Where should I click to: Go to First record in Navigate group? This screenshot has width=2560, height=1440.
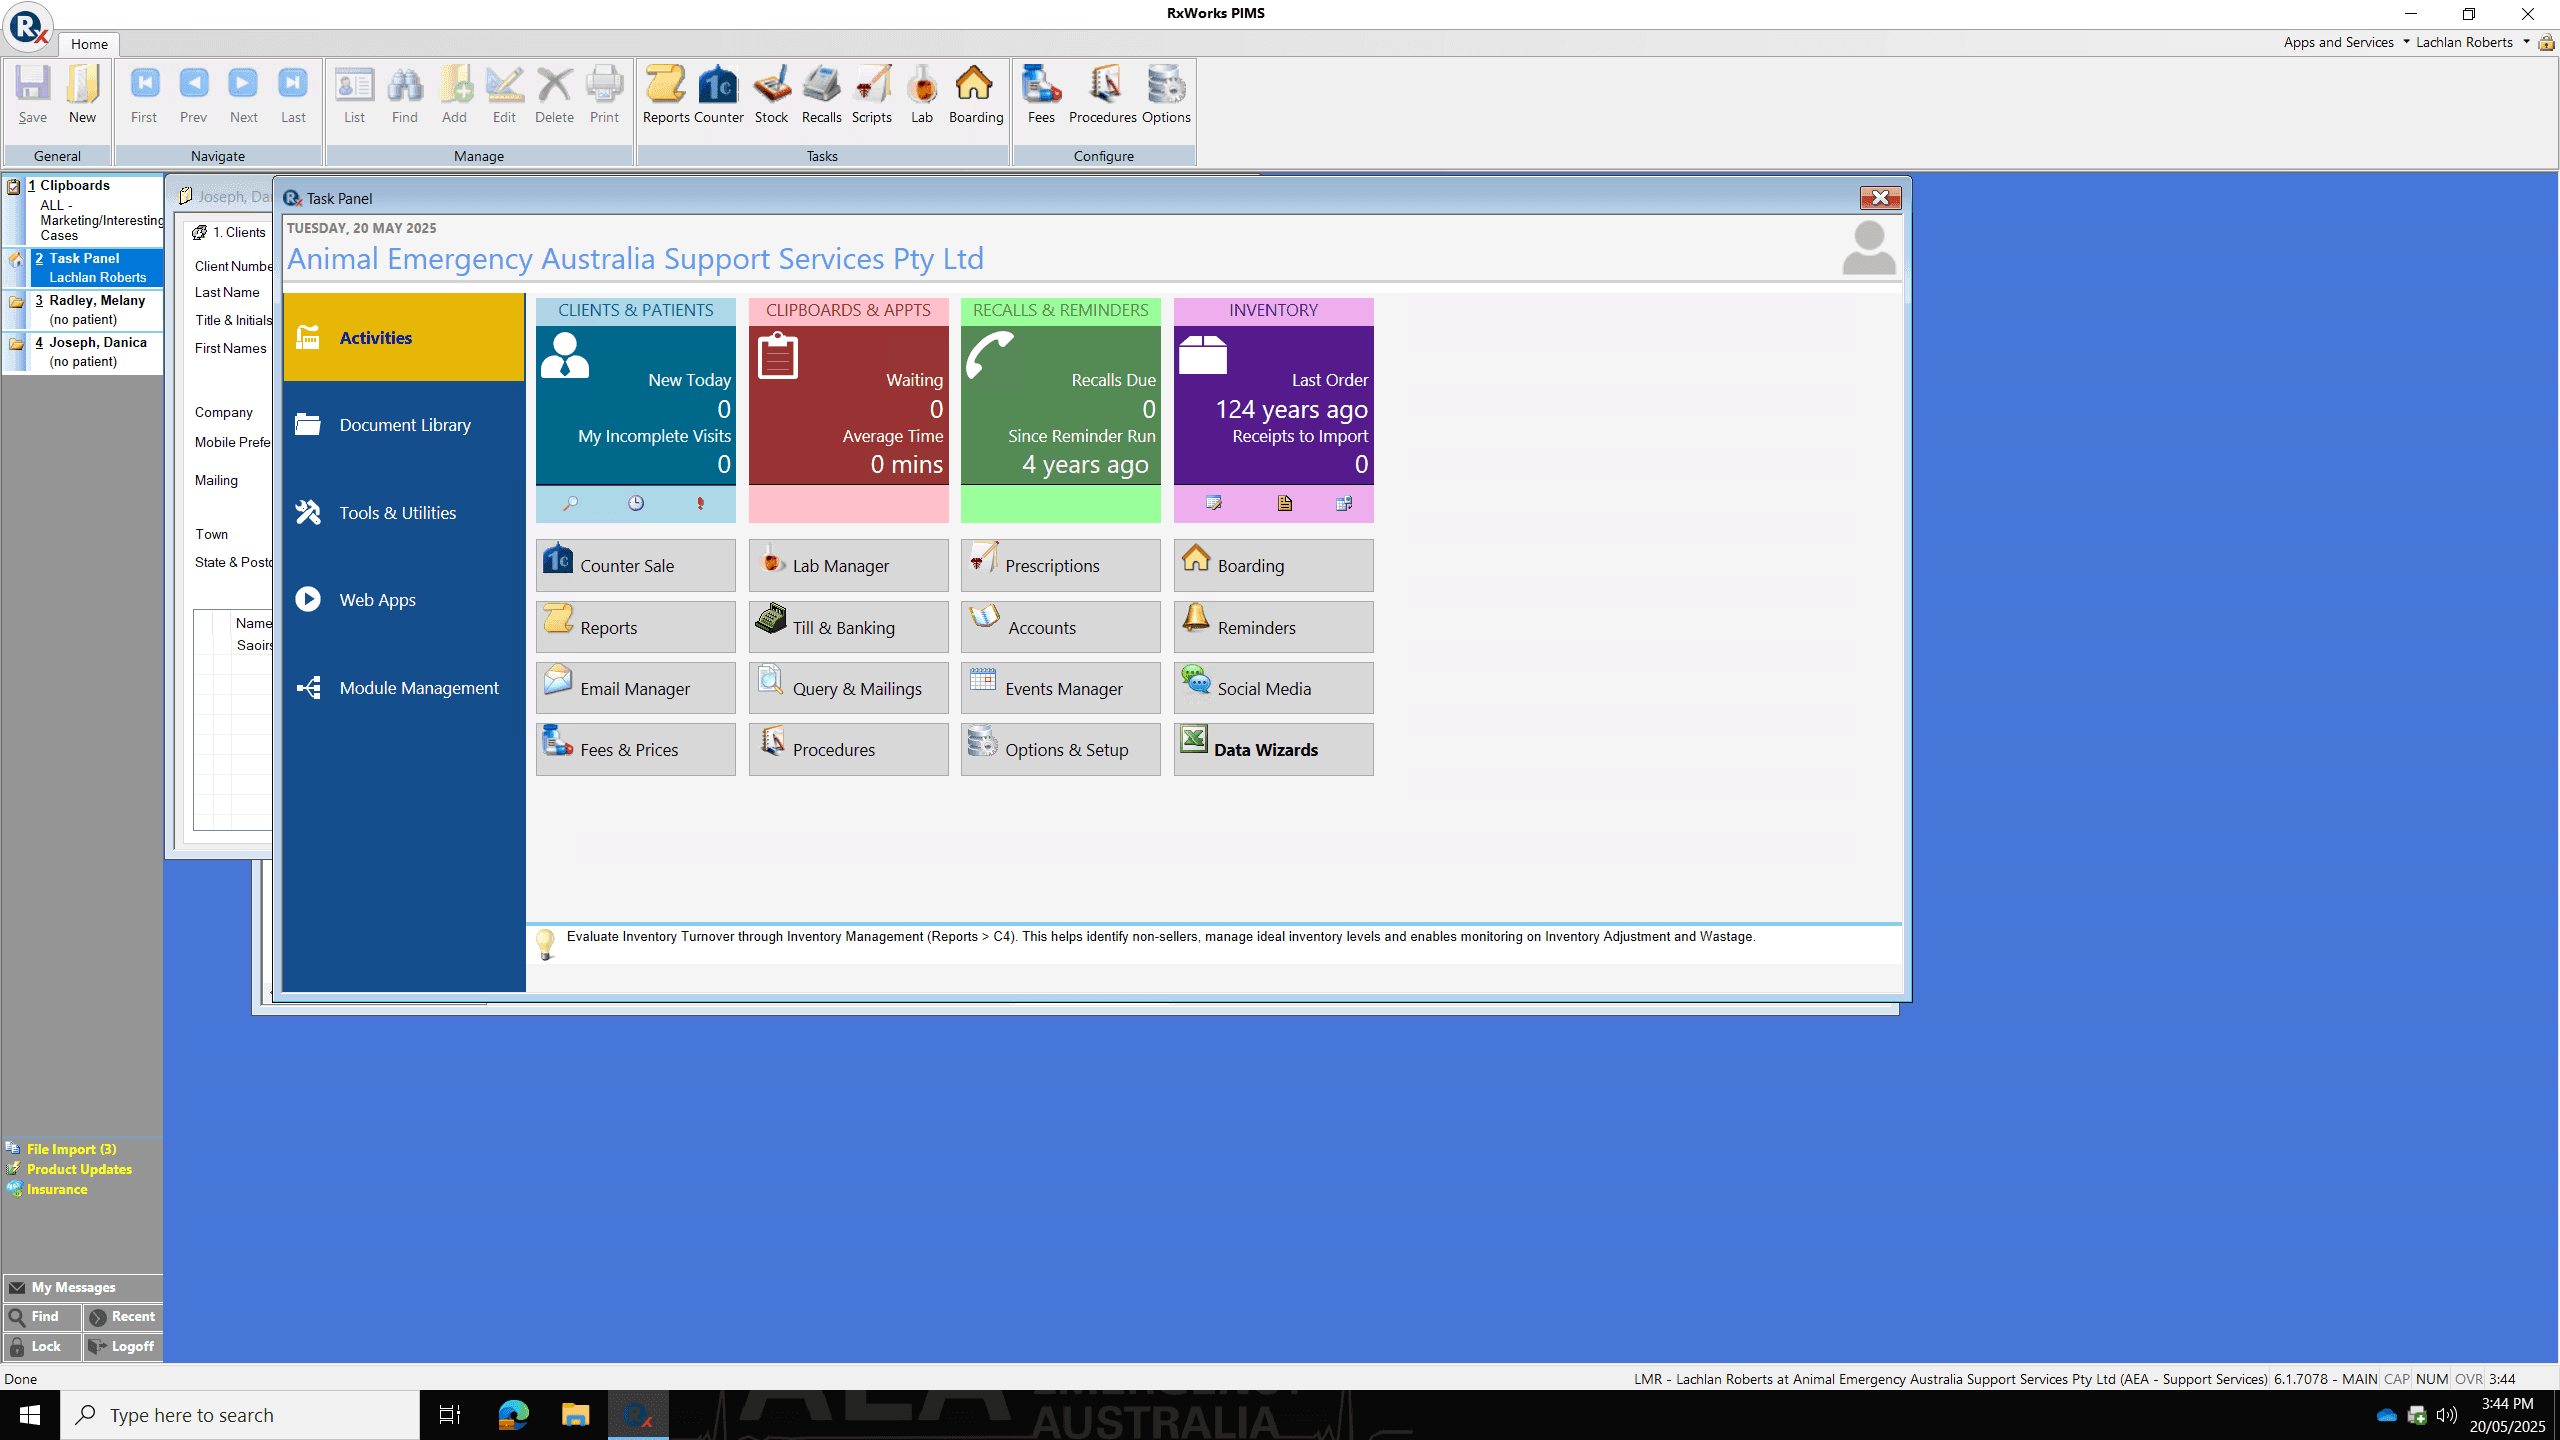pyautogui.click(x=144, y=95)
